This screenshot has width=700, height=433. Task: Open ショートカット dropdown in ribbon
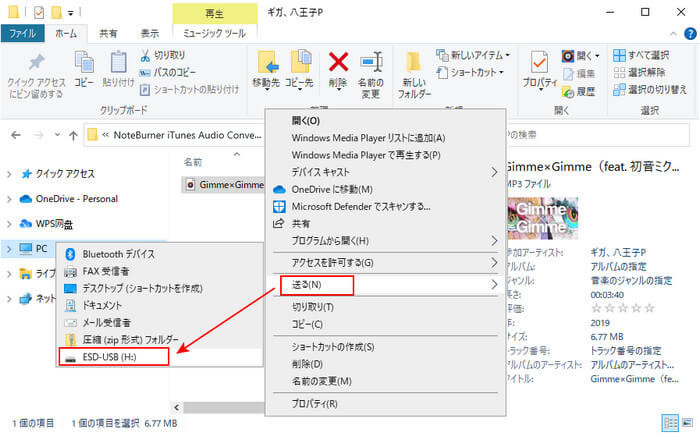(471, 72)
